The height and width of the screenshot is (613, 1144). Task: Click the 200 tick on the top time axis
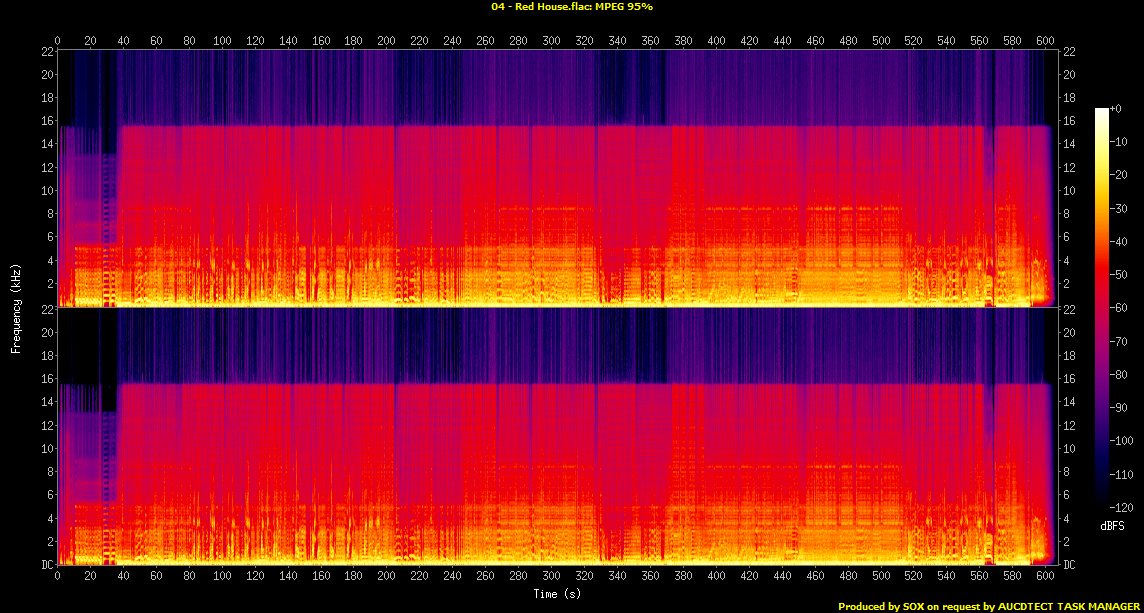(386, 41)
